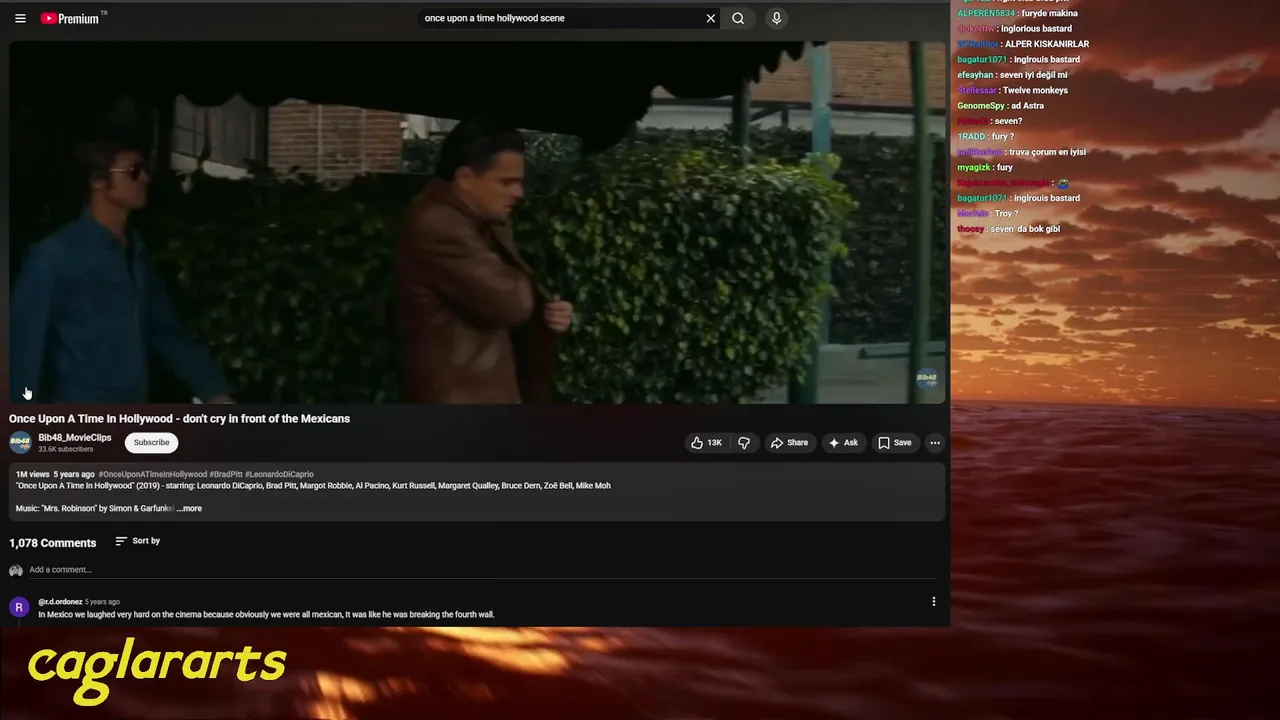
Task: Open the comments Sort by dropdown
Action: pyautogui.click(x=138, y=541)
